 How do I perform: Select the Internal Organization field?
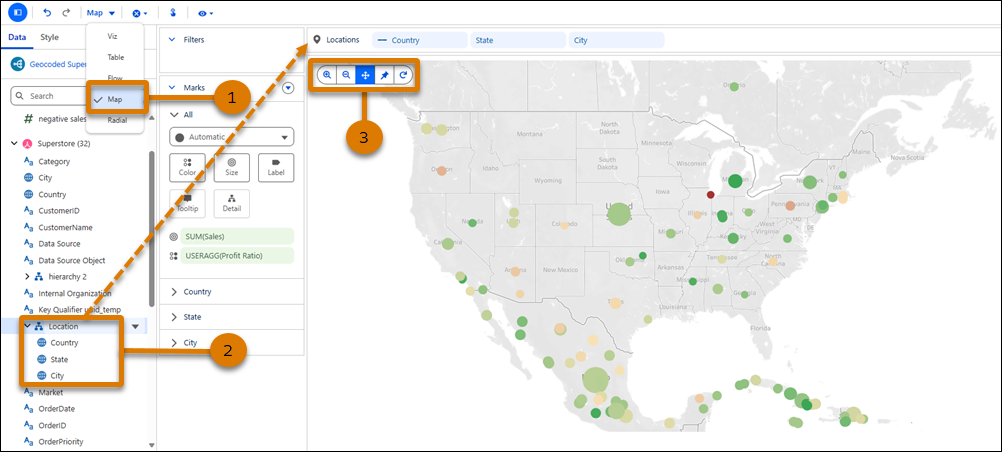click(x=75, y=293)
